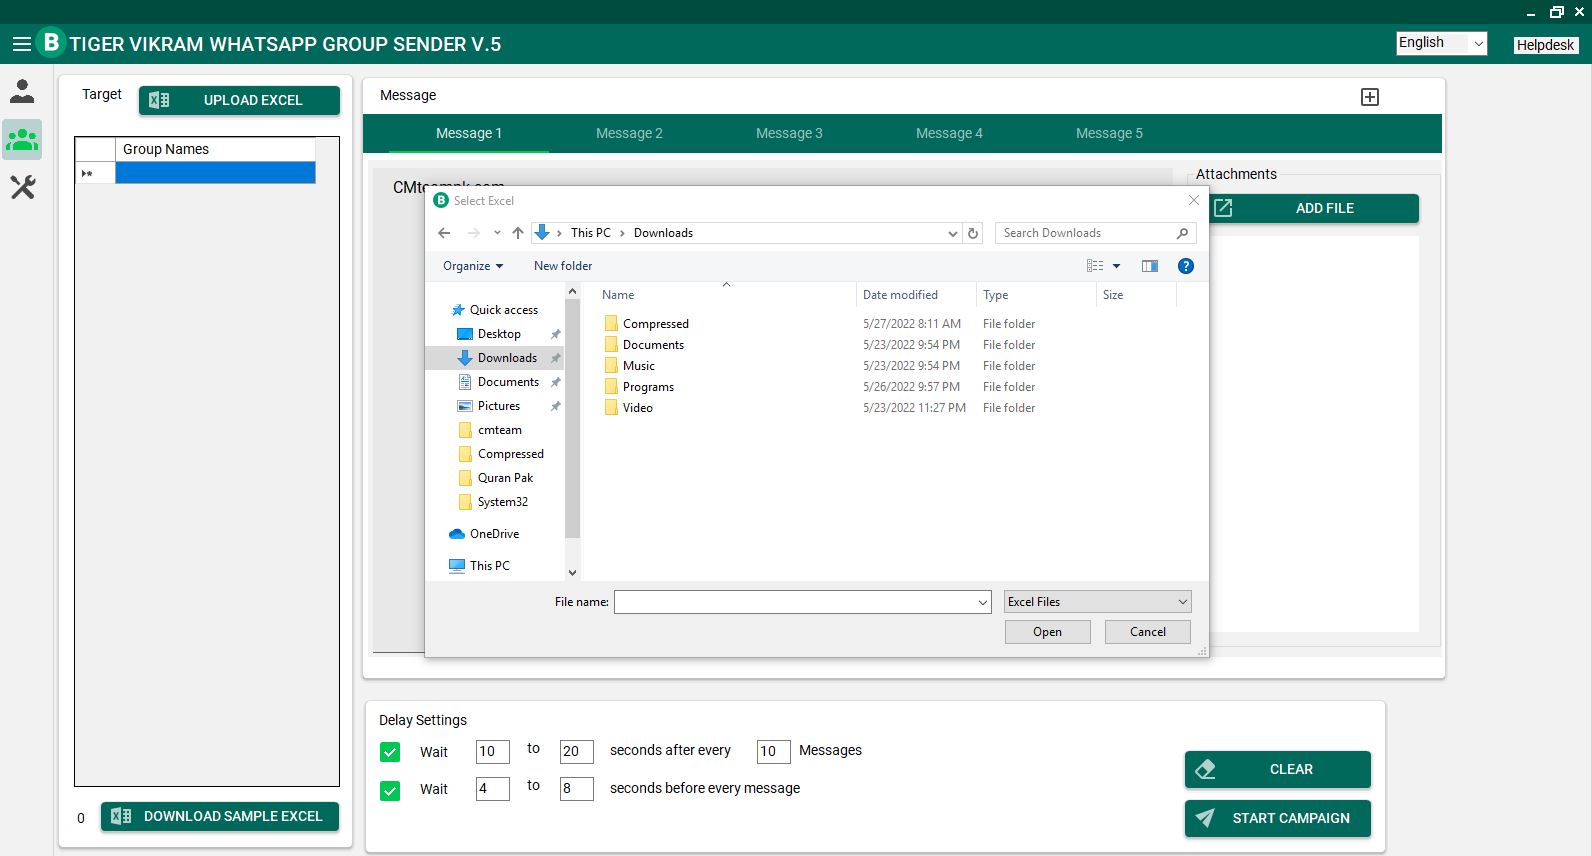The width and height of the screenshot is (1592, 856).
Task: Switch to the Message 4 tab
Action: coord(949,133)
